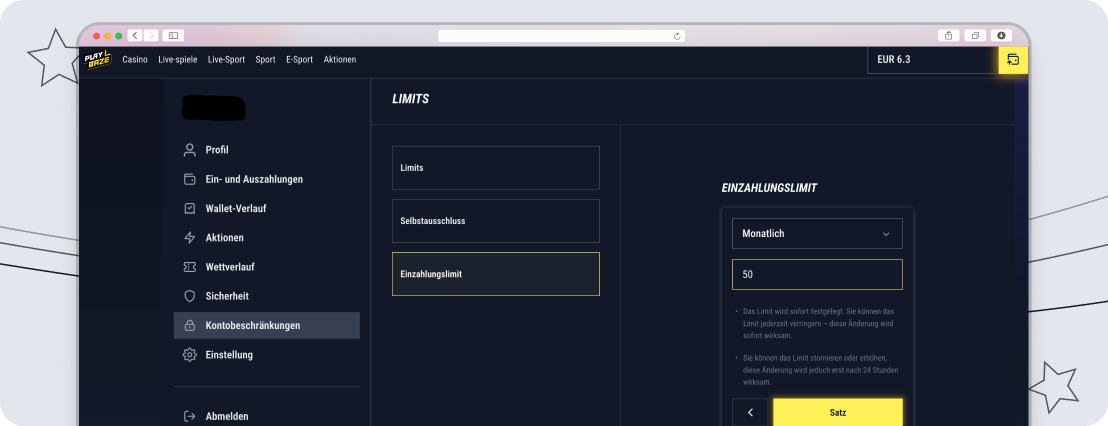Viewport: 1108px width, 426px height.
Task: Open Live-Sport in top navigation
Action: pos(226,60)
